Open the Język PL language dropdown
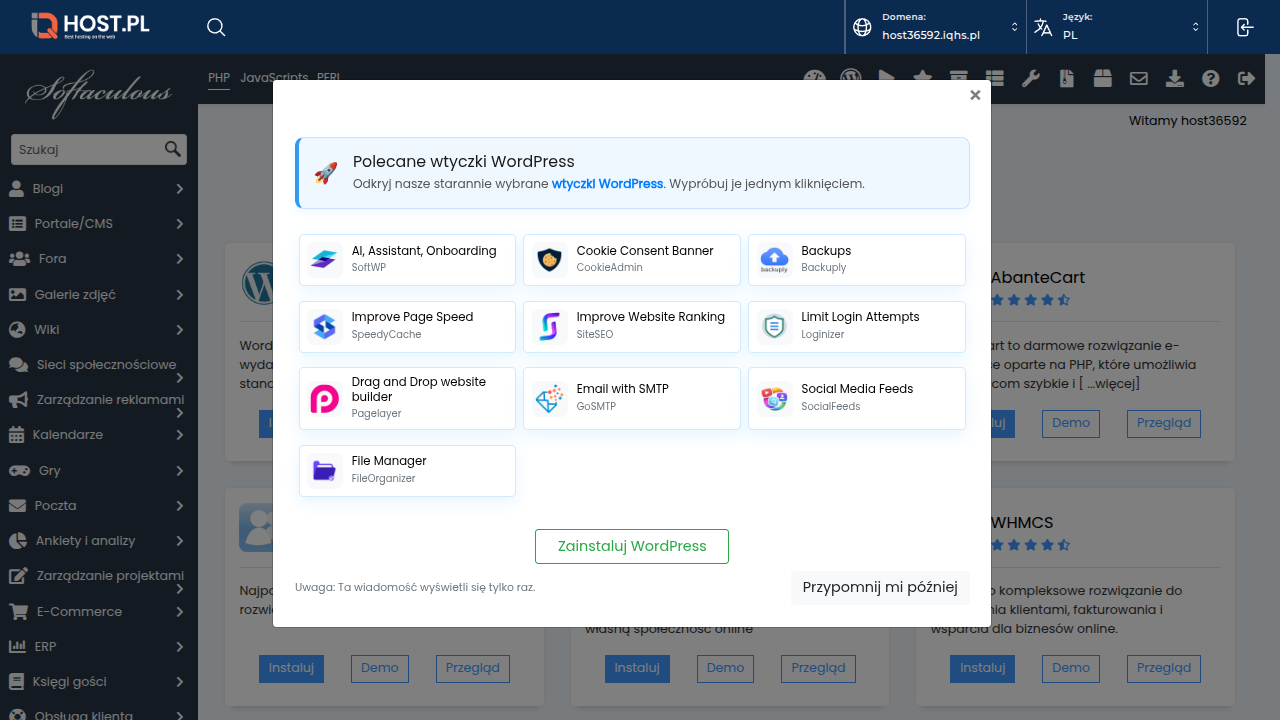 (x=1117, y=27)
